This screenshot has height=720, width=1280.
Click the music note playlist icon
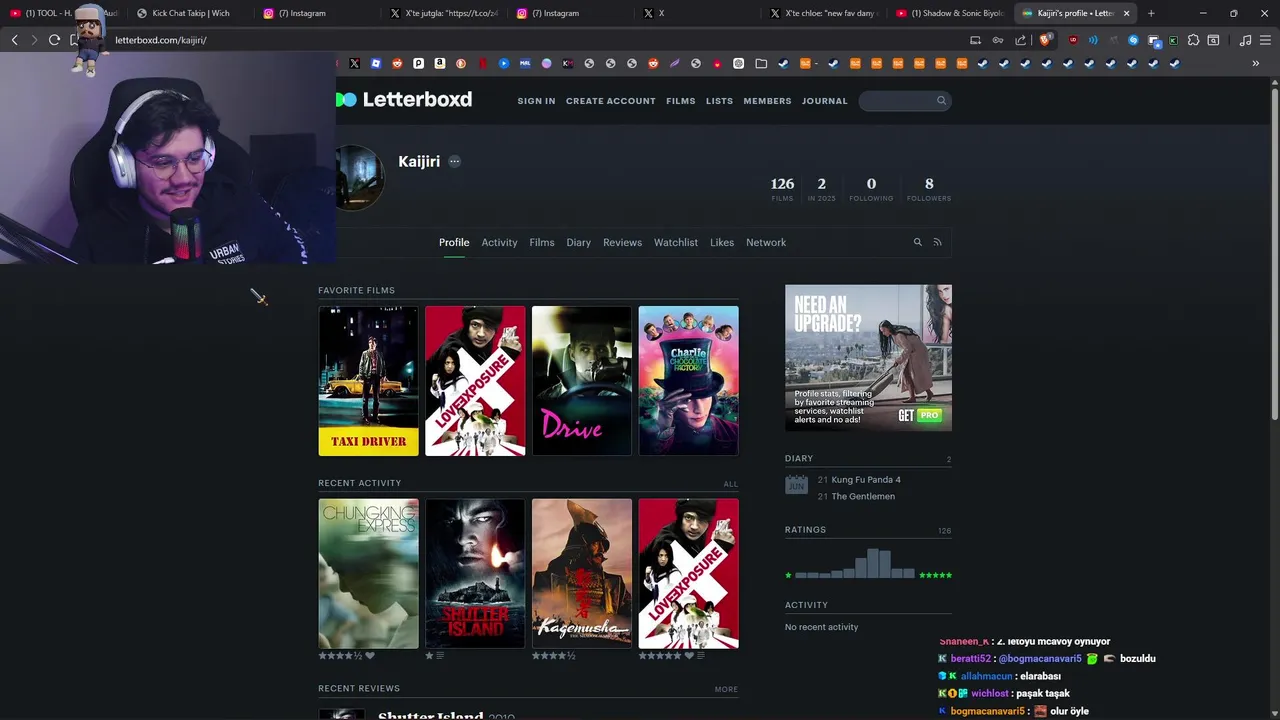click(x=1245, y=40)
